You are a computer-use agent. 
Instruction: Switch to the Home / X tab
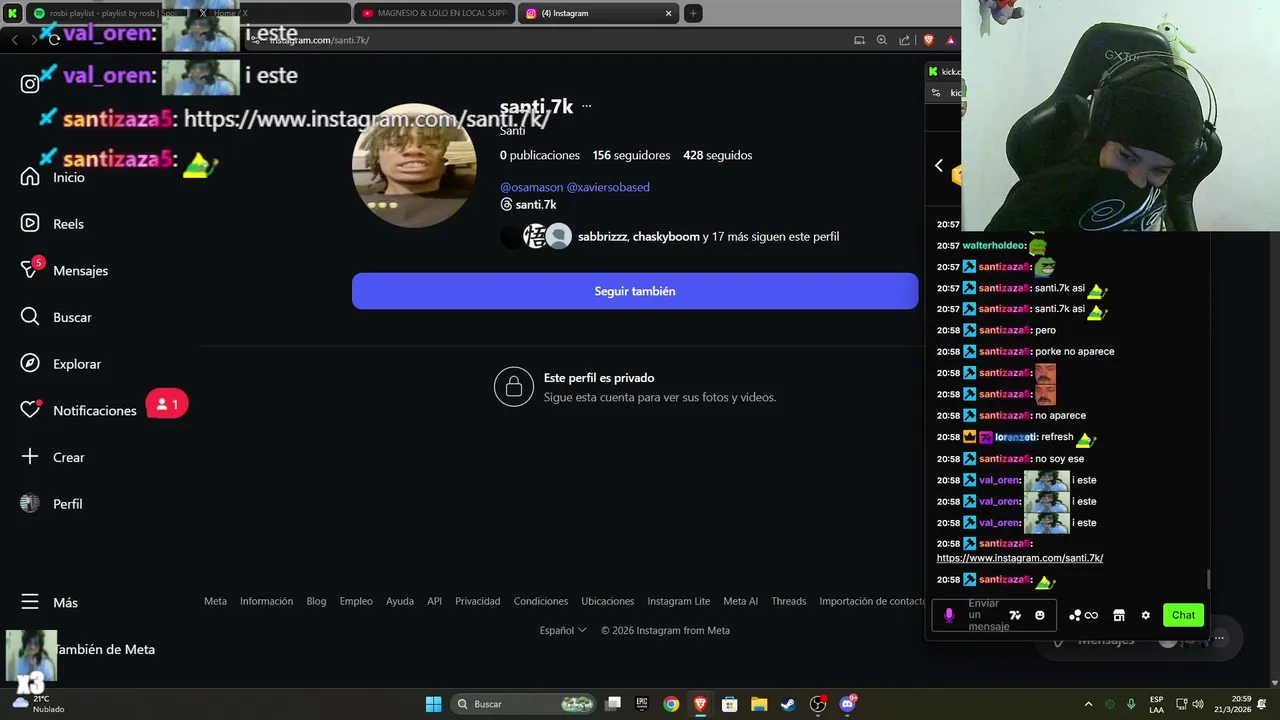point(270,13)
